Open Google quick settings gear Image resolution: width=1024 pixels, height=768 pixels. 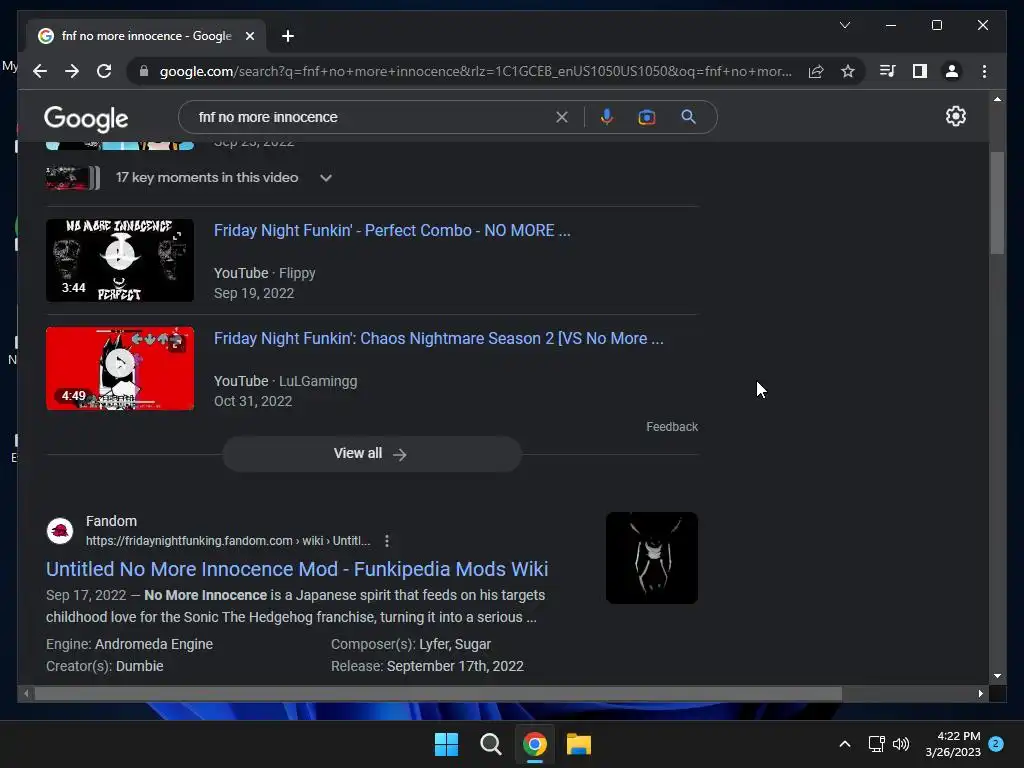coord(955,116)
